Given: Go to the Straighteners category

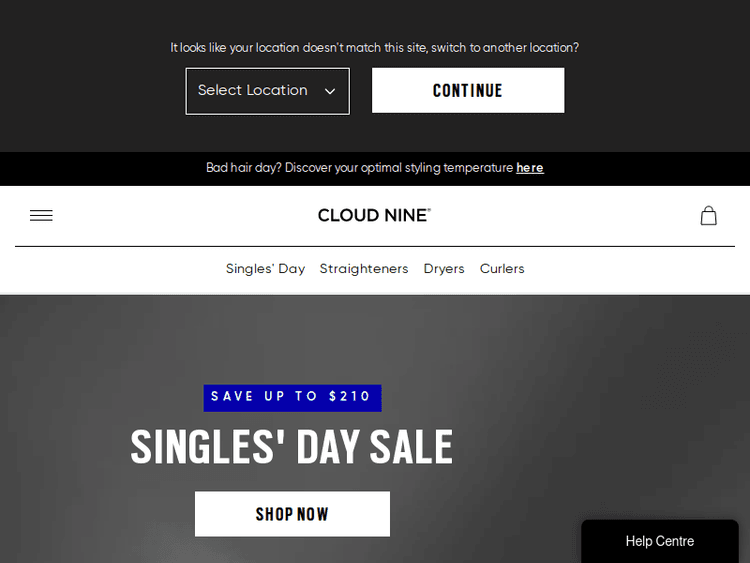Looking at the screenshot, I should click(364, 269).
